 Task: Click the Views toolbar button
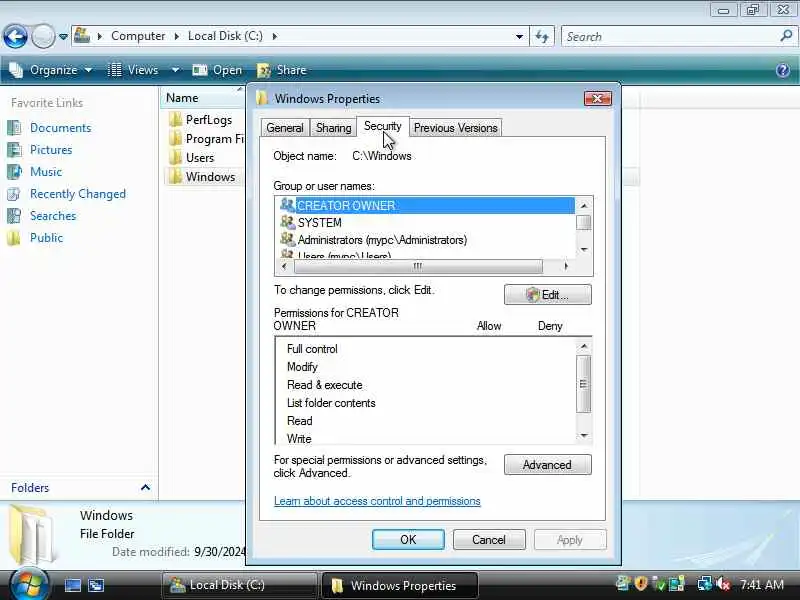[134, 70]
